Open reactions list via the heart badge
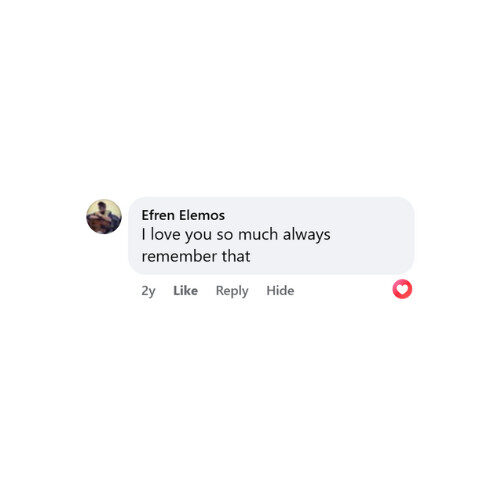 (402, 289)
